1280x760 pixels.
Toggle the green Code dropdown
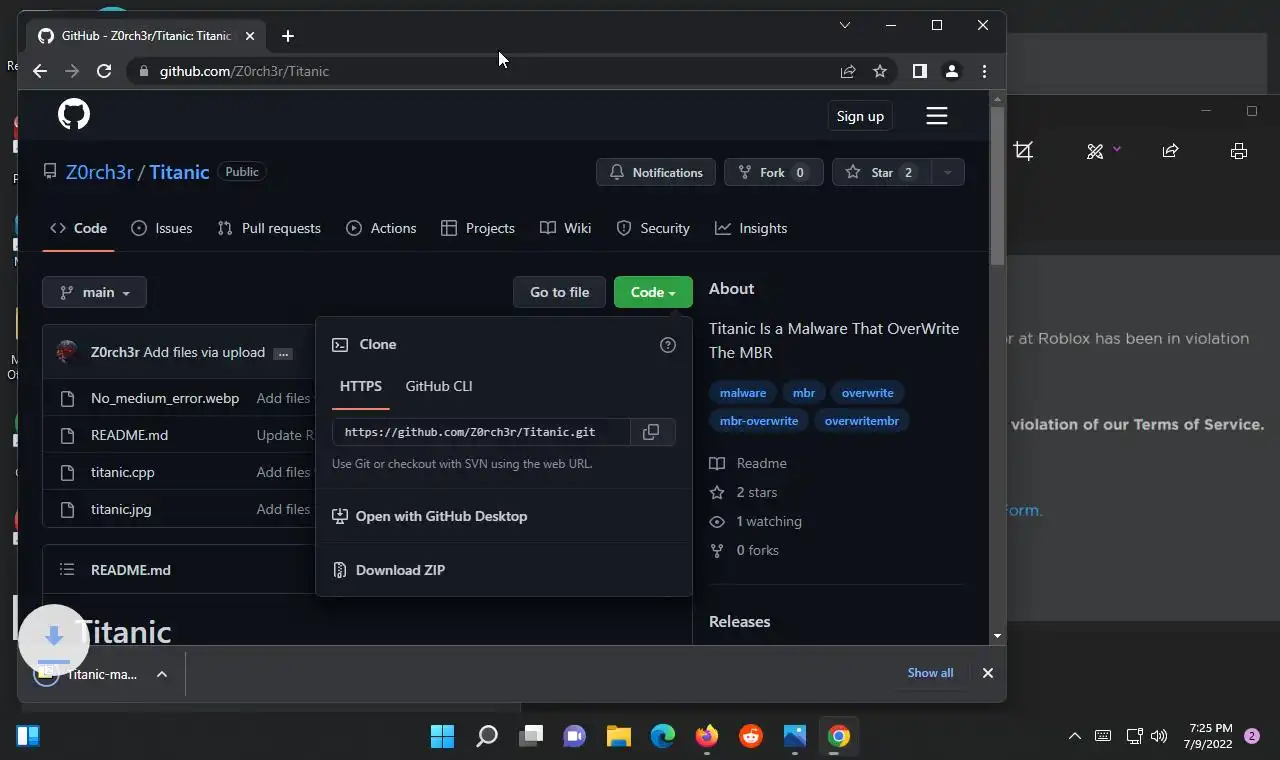[653, 292]
